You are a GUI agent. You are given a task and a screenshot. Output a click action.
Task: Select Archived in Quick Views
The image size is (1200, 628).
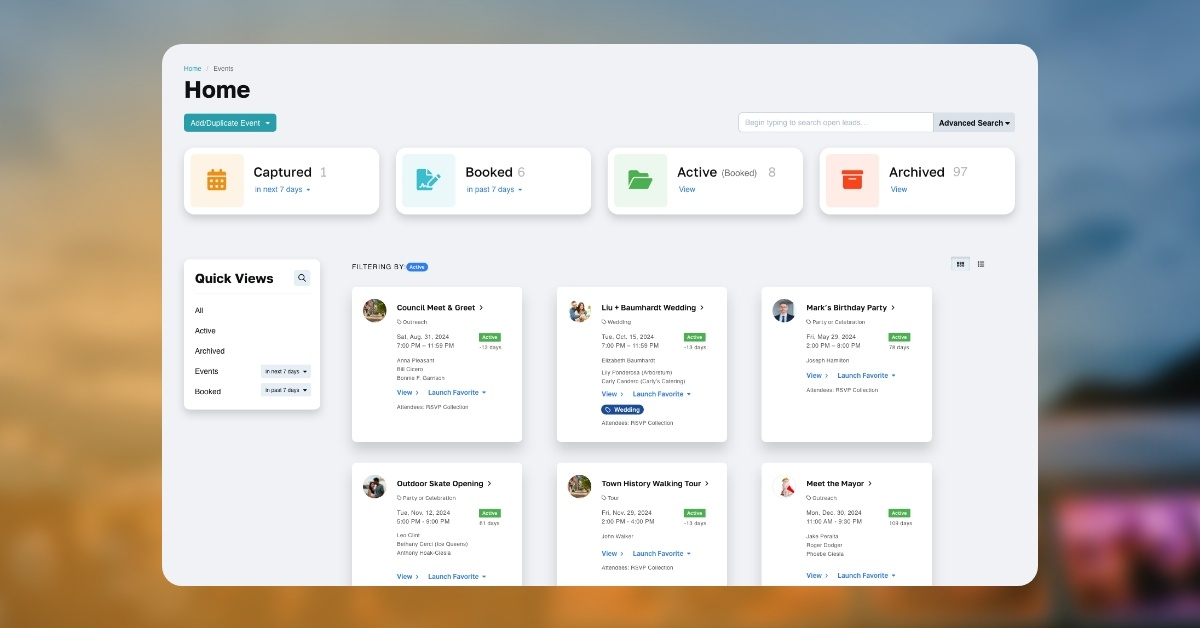point(210,351)
